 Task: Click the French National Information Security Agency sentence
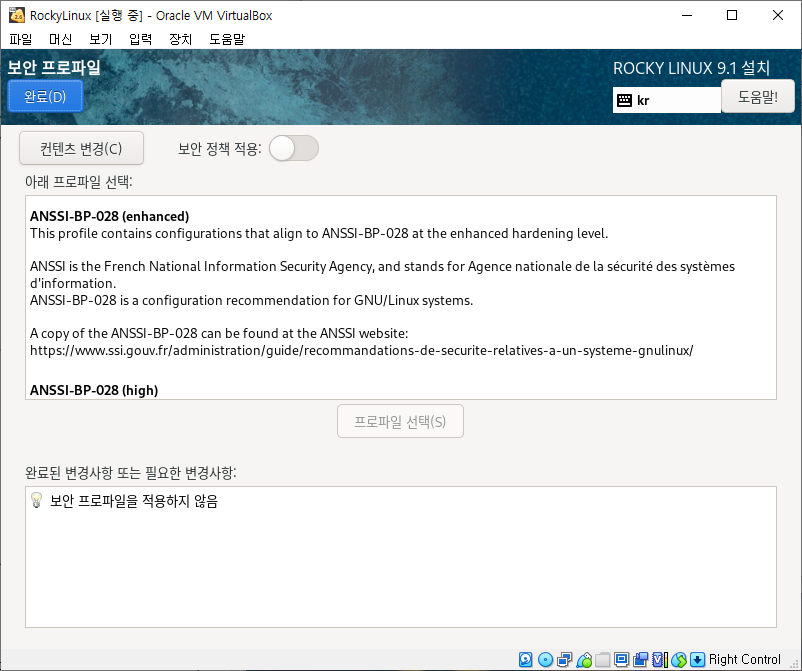pyautogui.click(x=382, y=275)
